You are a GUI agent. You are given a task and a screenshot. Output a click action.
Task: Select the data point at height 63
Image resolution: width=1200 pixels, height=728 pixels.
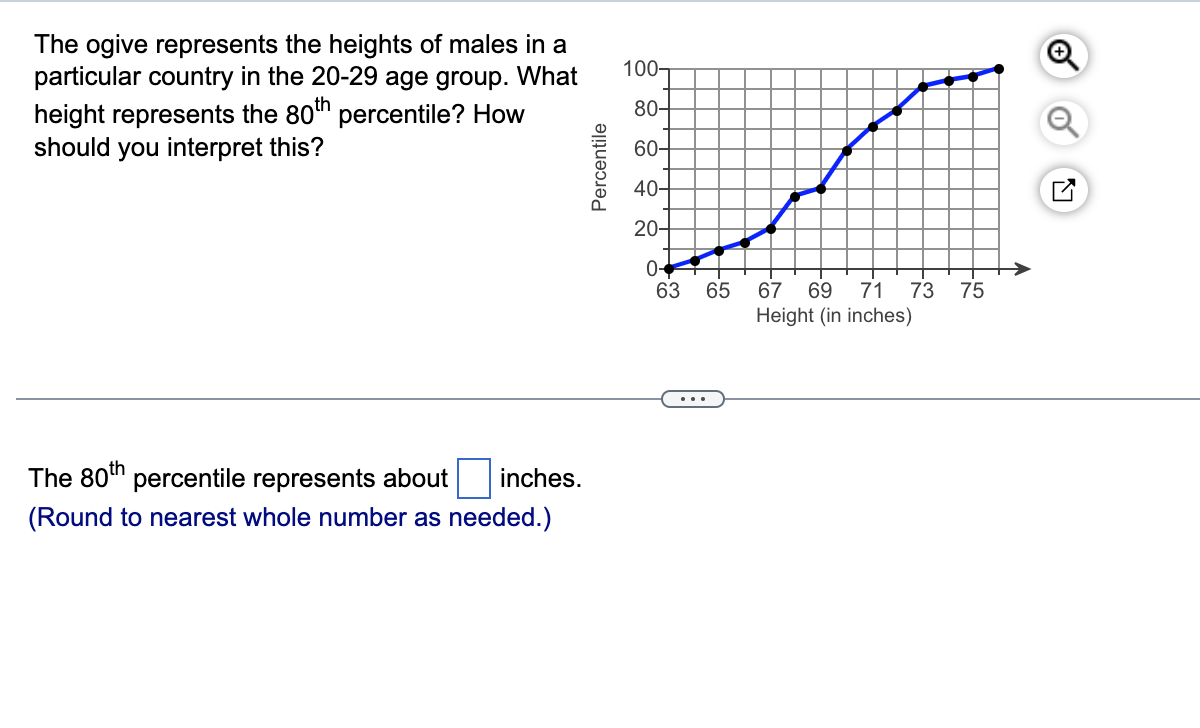[x=668, y=268]
